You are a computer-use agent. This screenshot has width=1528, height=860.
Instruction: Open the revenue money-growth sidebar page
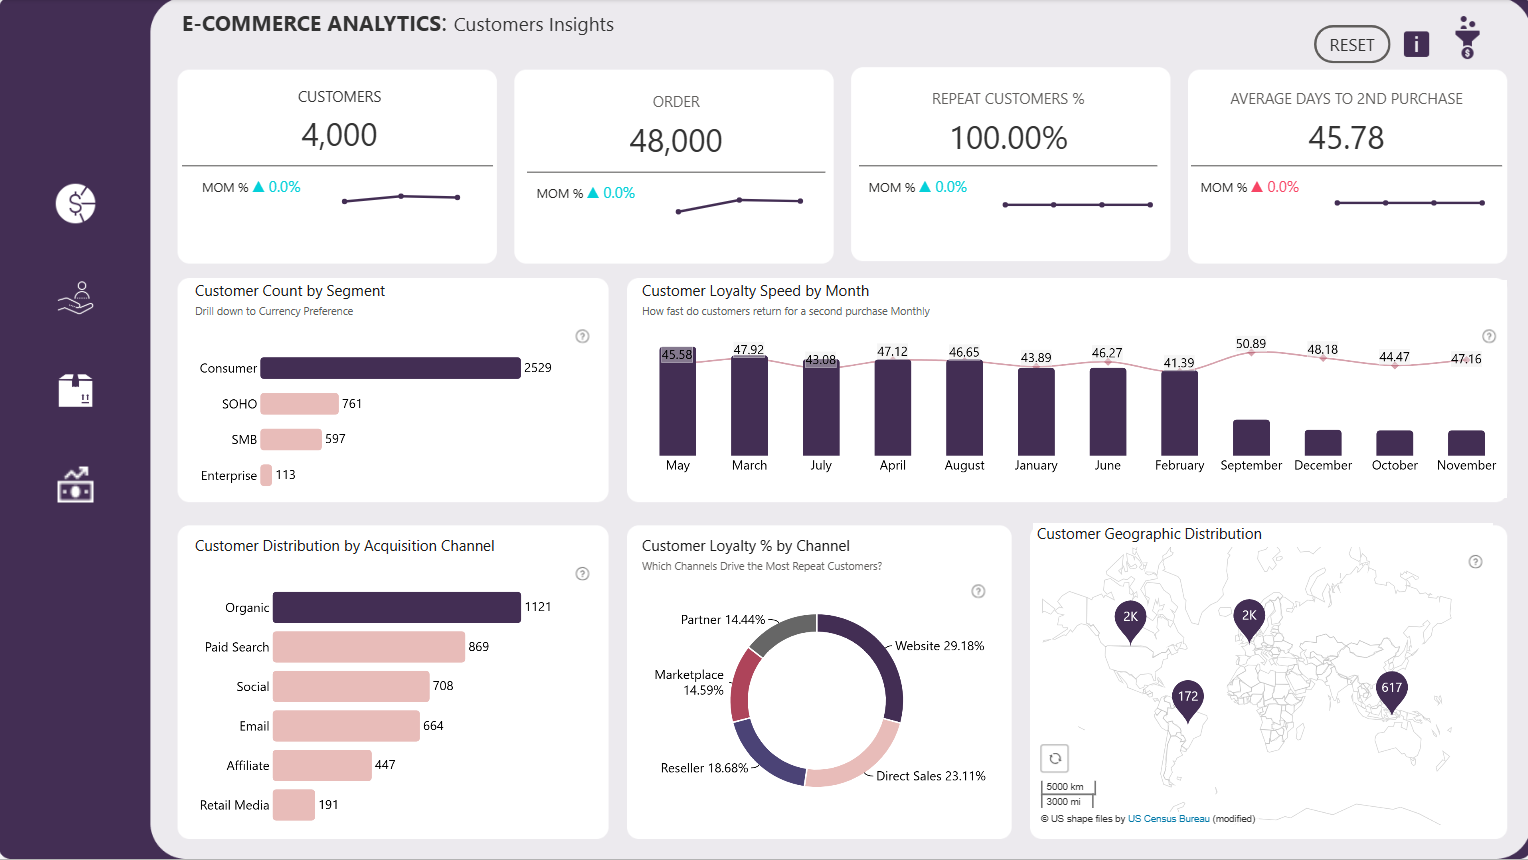tap(76, 485)
